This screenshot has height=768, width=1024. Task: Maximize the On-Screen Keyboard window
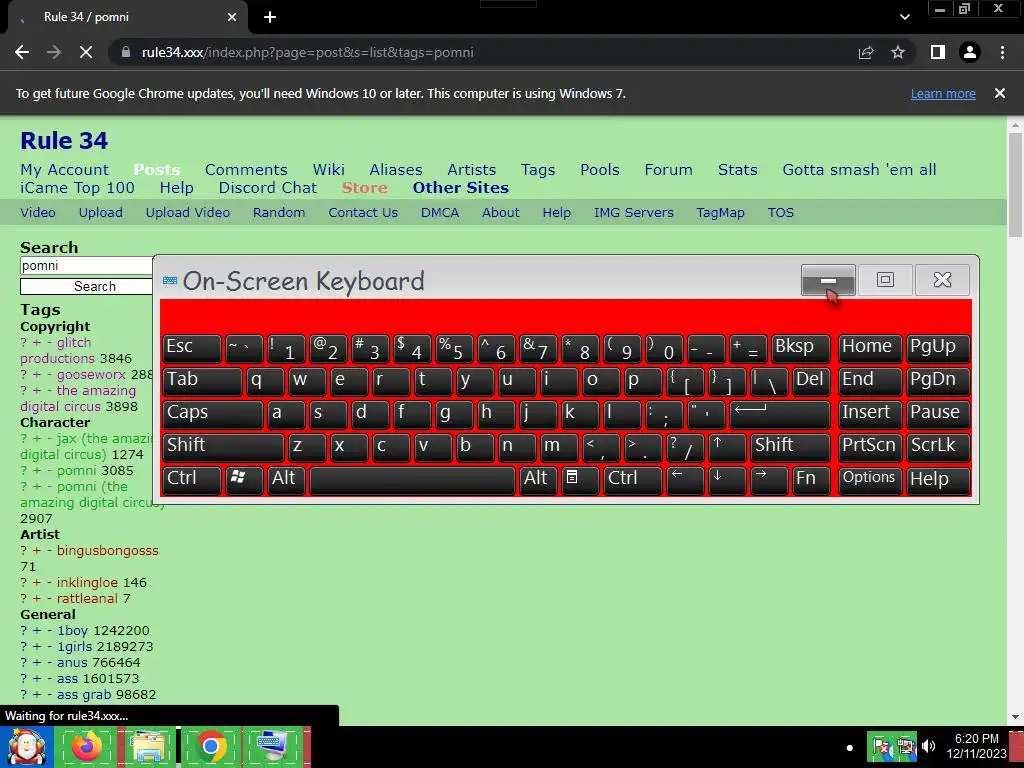[885, 280]
